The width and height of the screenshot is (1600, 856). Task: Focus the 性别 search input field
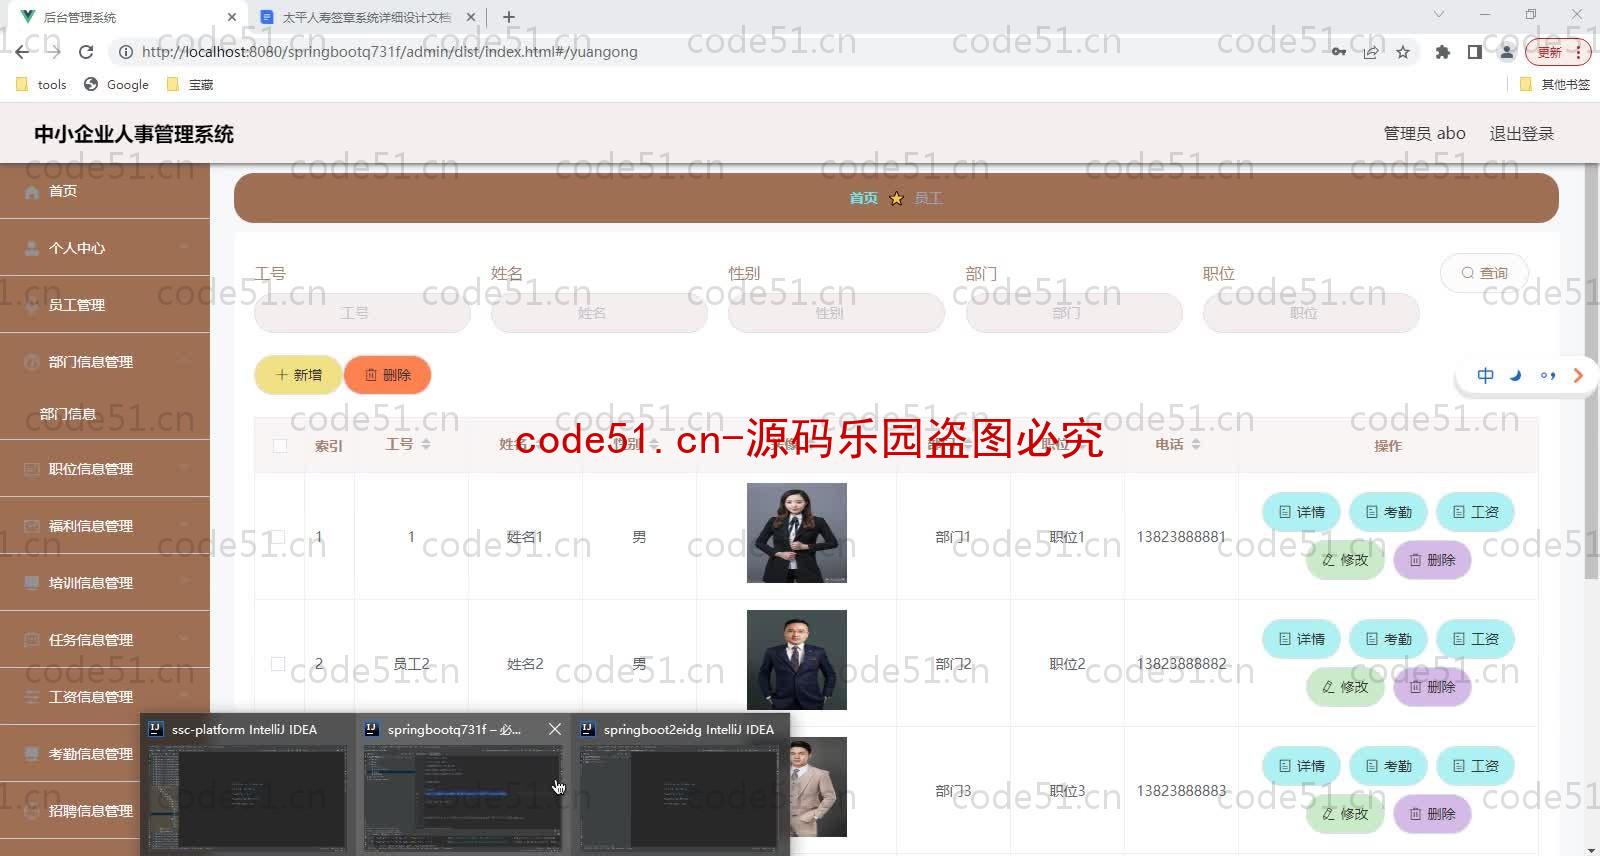(836, 313)
